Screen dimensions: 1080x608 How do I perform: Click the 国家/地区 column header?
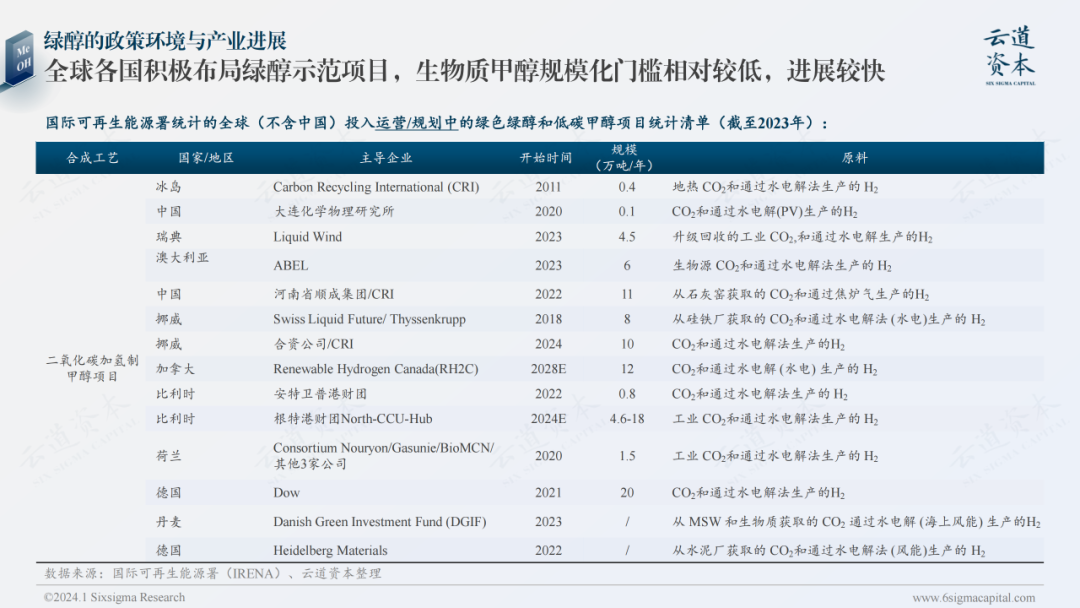click(x=206, y=158)
